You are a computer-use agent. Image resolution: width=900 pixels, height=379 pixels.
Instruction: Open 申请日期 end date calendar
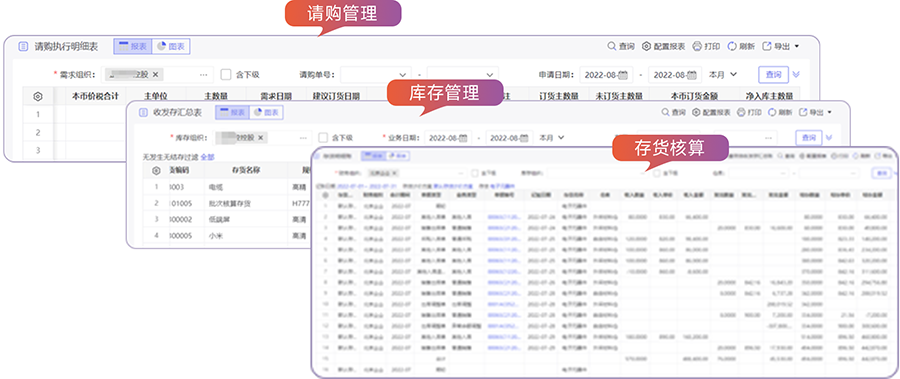coord(691,75)
